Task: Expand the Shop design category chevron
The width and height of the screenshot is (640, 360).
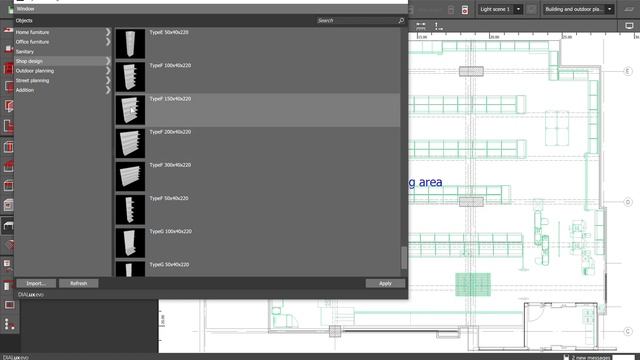Action: (108, 61)
